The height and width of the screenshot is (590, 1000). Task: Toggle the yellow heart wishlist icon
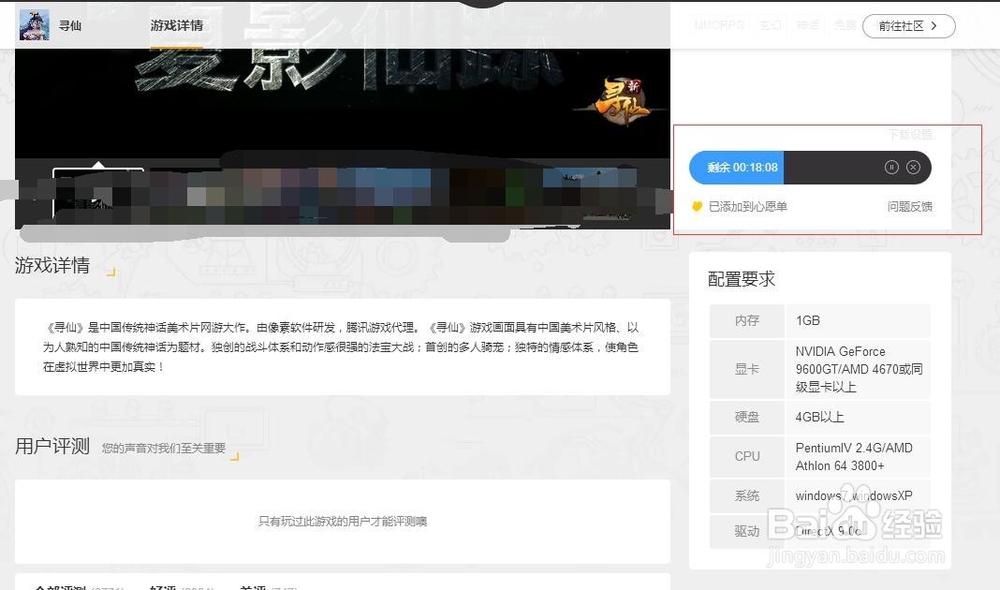pos(697,206)
